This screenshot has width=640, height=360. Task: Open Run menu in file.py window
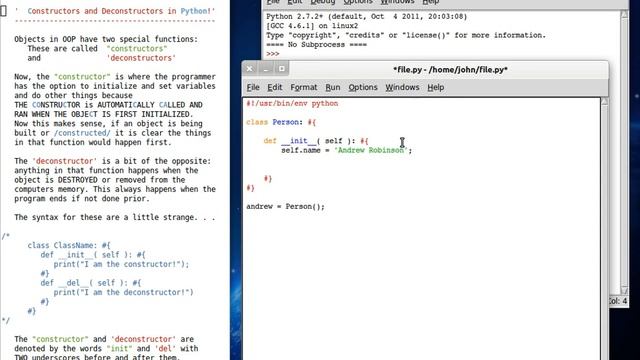tap(333, 87)
